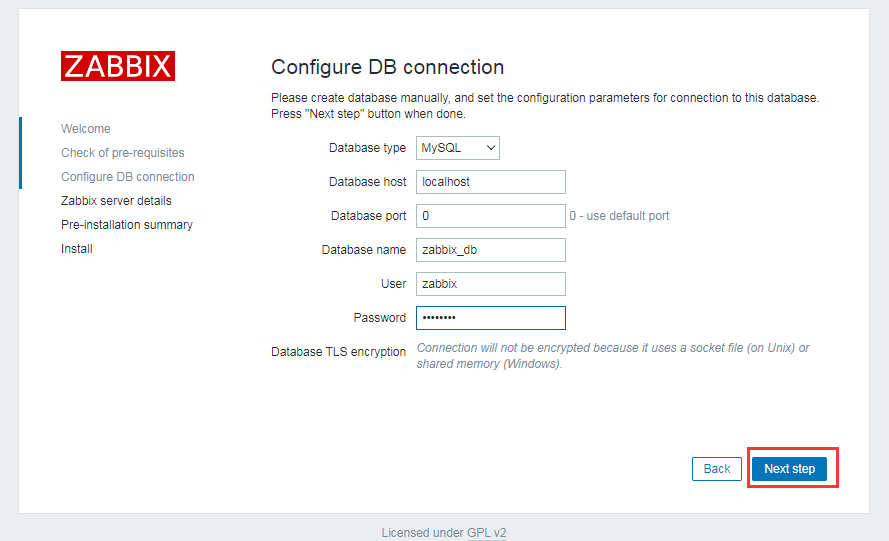
Task: Click the Configure DB connection page heading
Action: (x=387, y=67)
